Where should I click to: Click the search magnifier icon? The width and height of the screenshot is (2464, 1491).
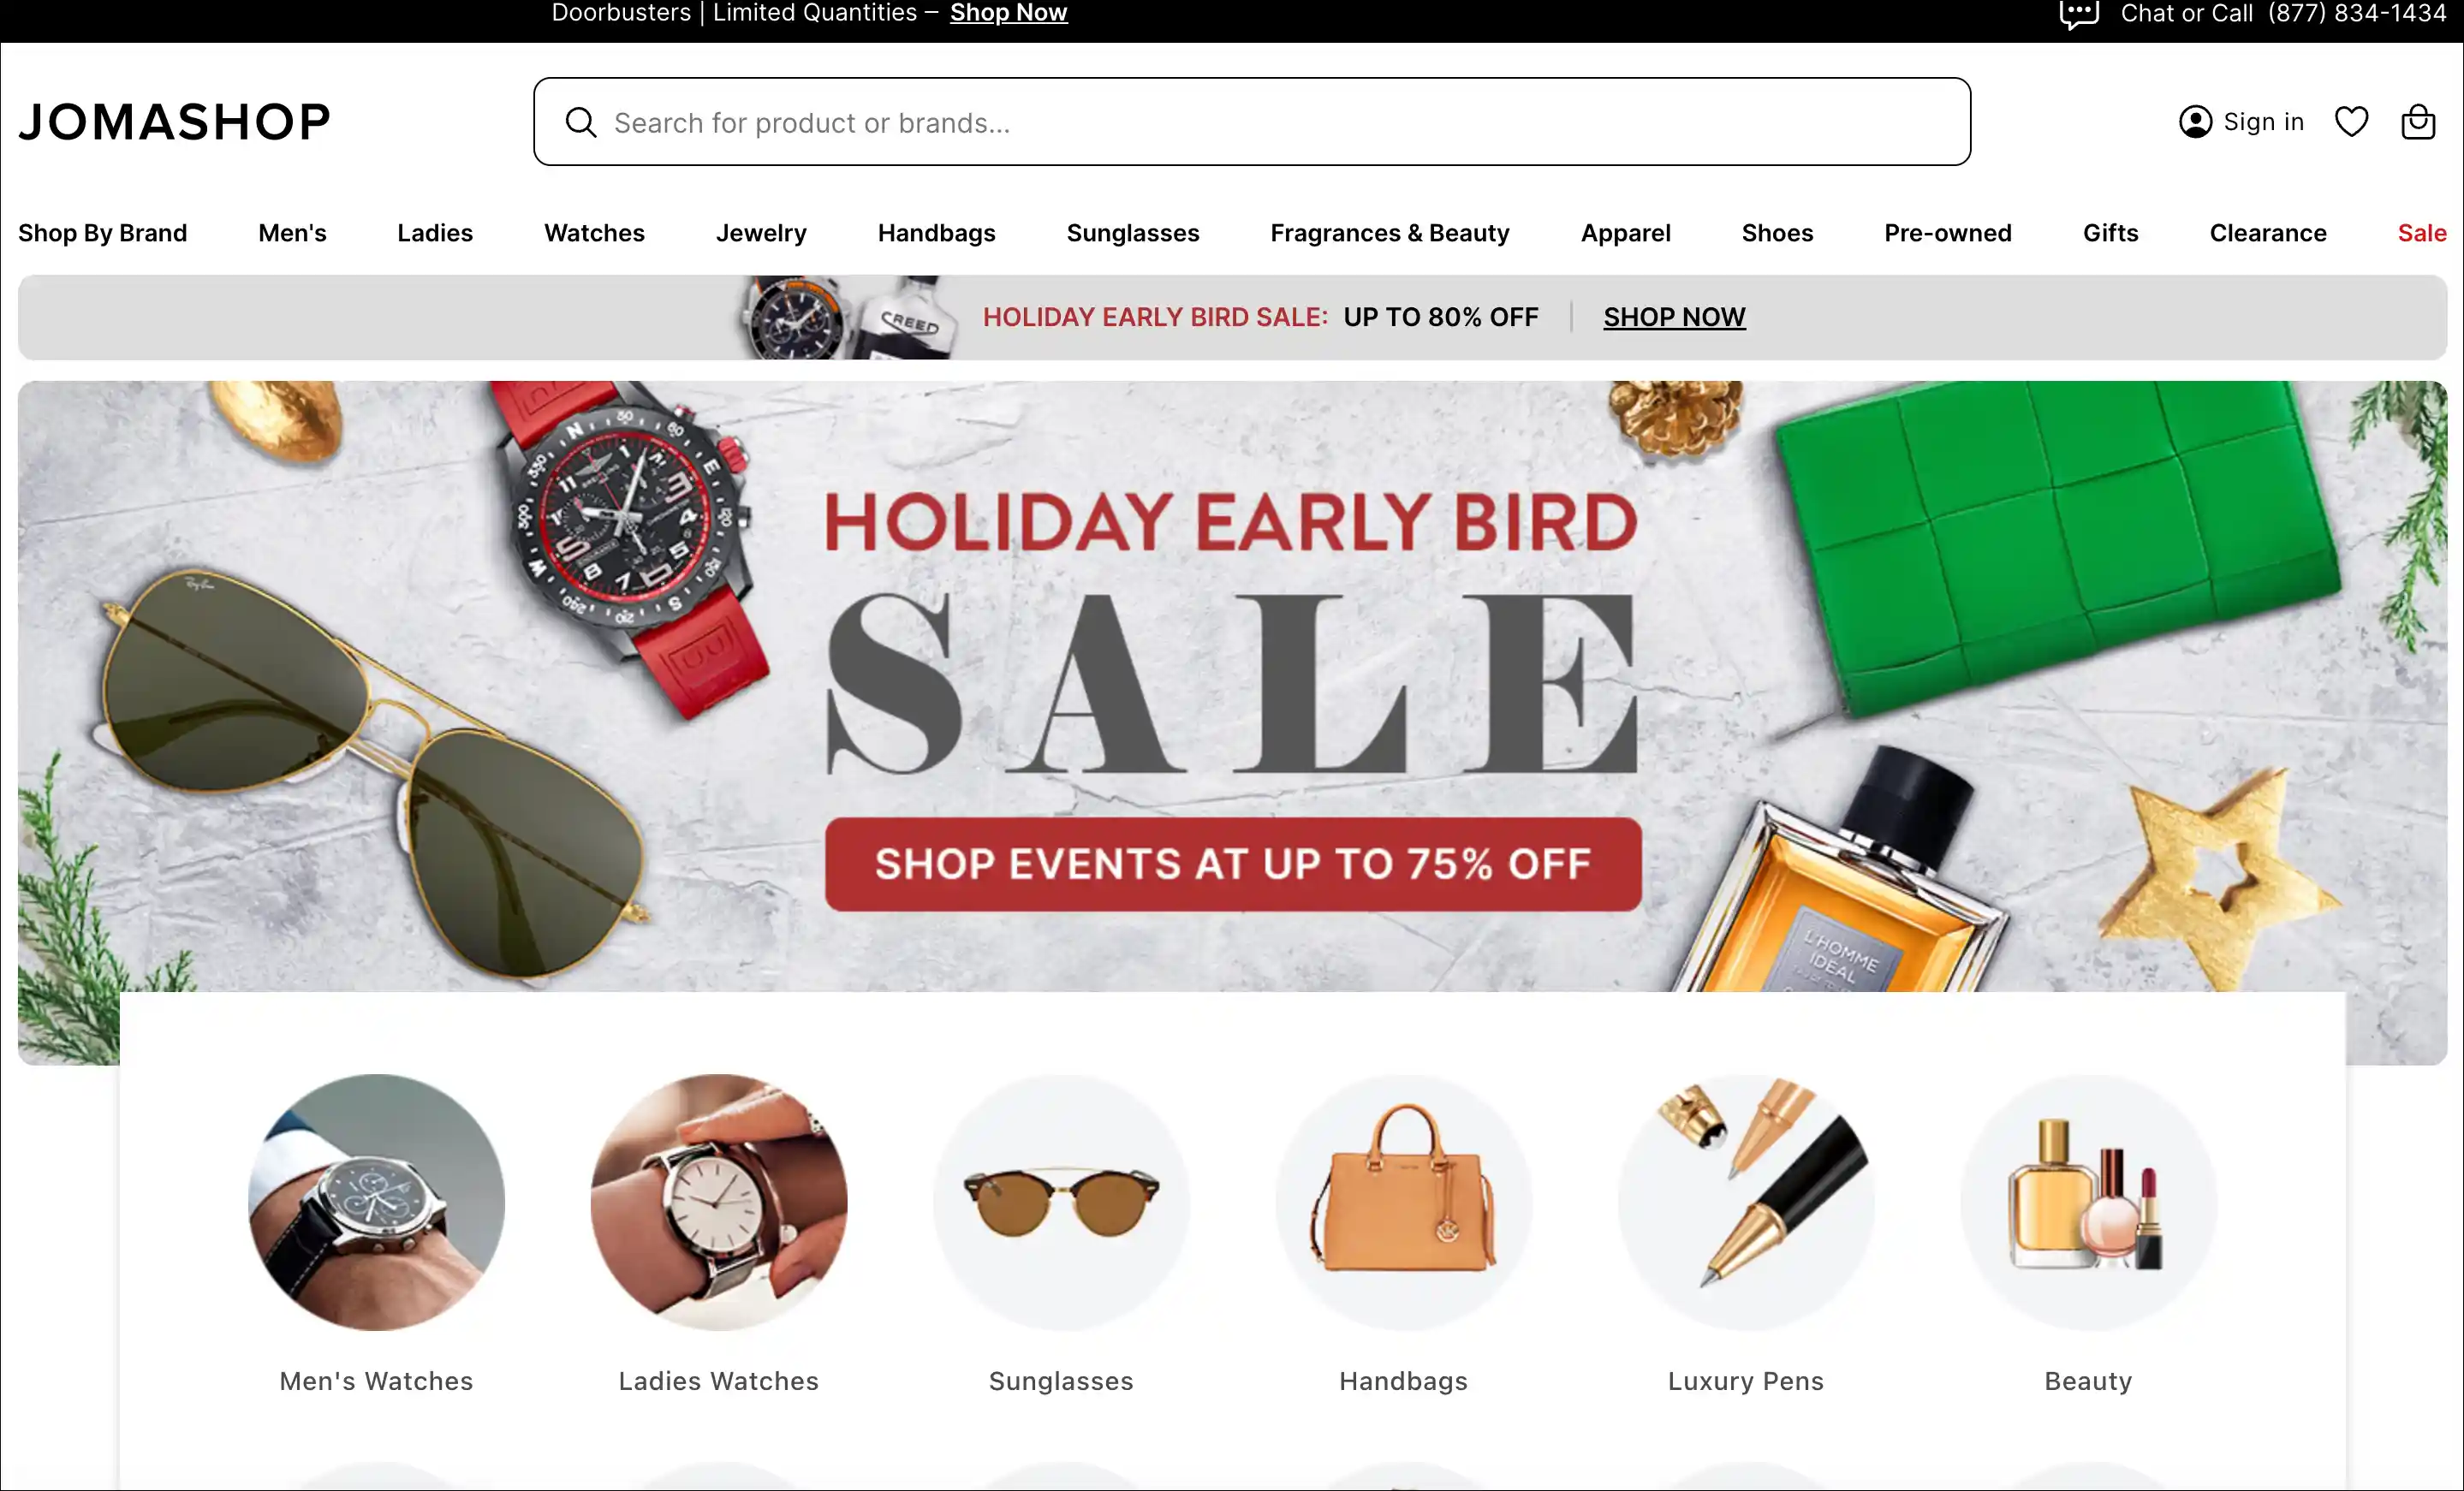pyautogui.click(x=580, y=122)
